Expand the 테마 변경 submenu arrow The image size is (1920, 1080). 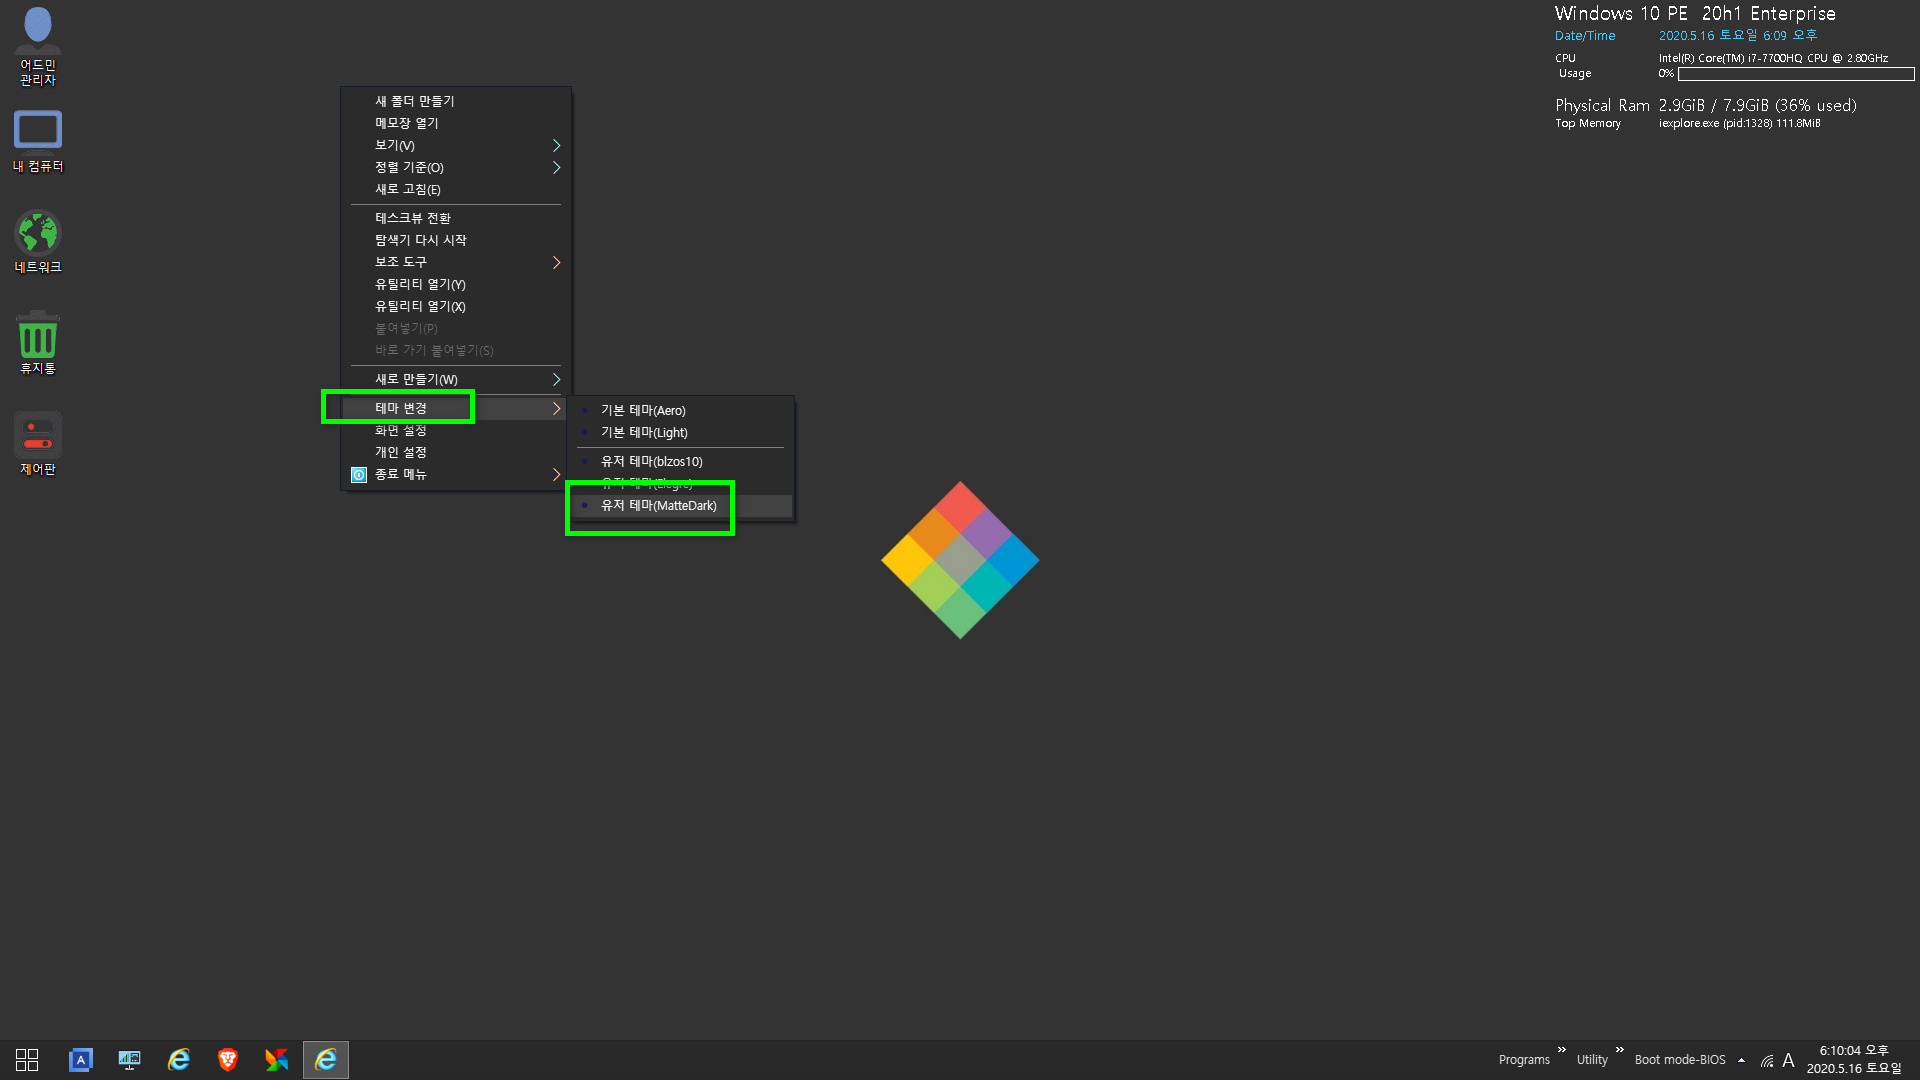coord(556,409)
